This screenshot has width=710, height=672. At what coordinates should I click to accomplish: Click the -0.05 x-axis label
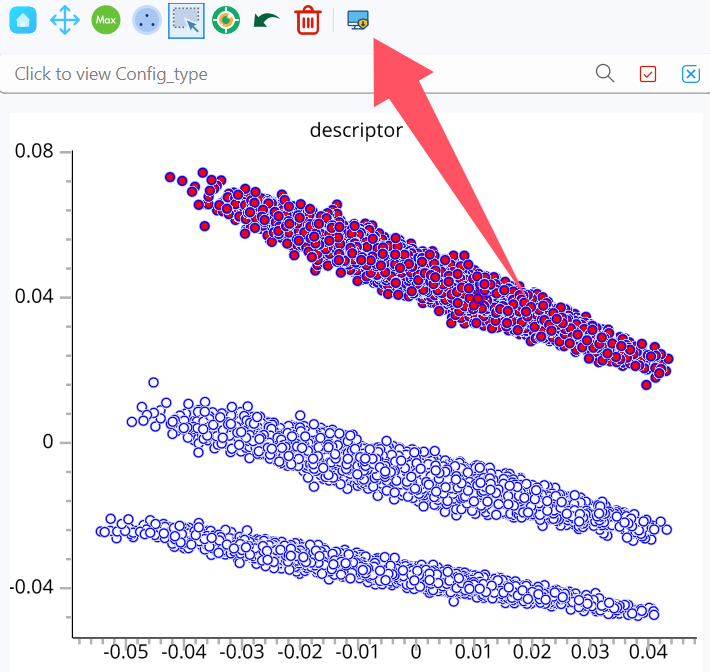click(x=126, y=653)
